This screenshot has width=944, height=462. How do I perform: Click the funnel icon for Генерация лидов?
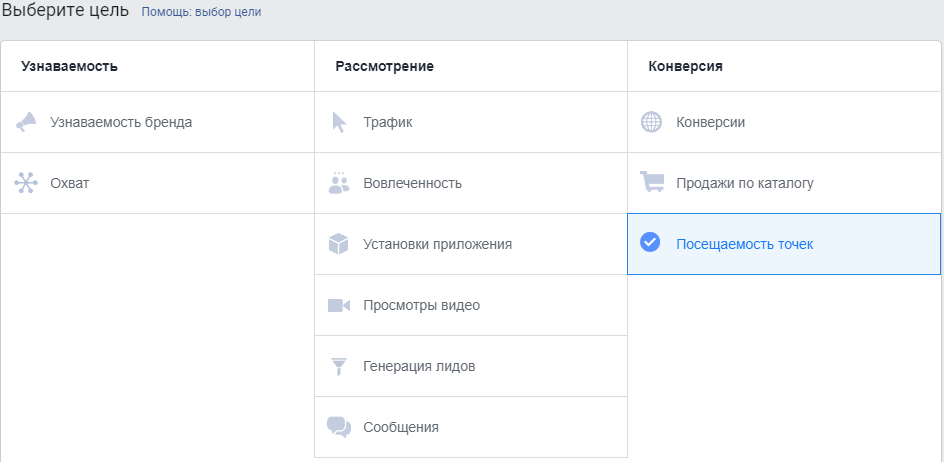pyautogui.click(x=339, y=367)
